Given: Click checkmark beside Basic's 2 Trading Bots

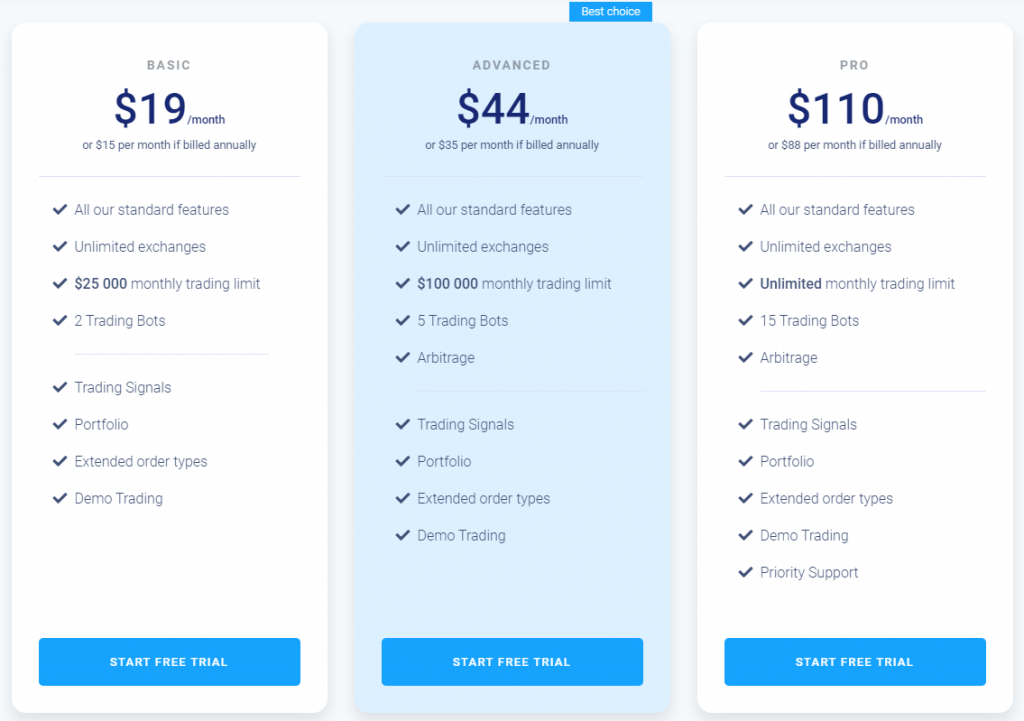Looking at the screenshot, I should coord(60,321).
